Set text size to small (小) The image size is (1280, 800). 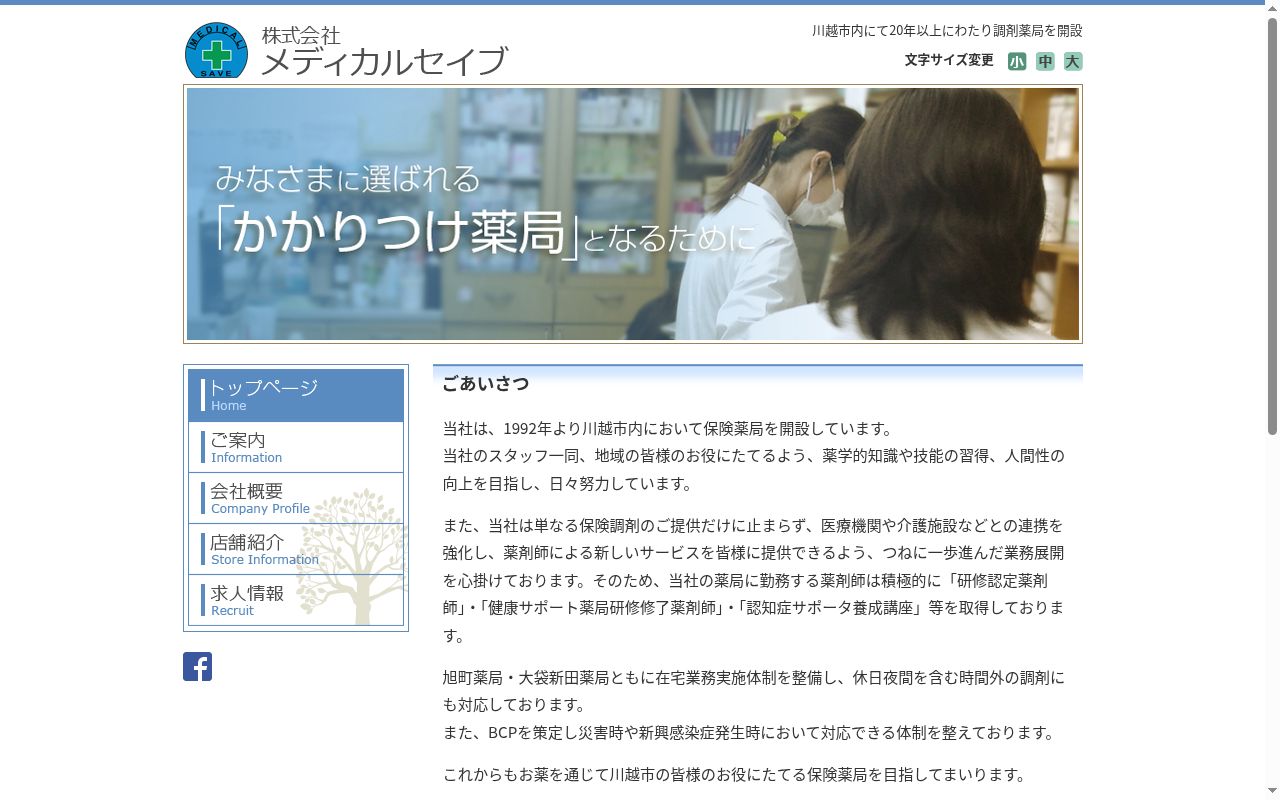click(1017, 61)
